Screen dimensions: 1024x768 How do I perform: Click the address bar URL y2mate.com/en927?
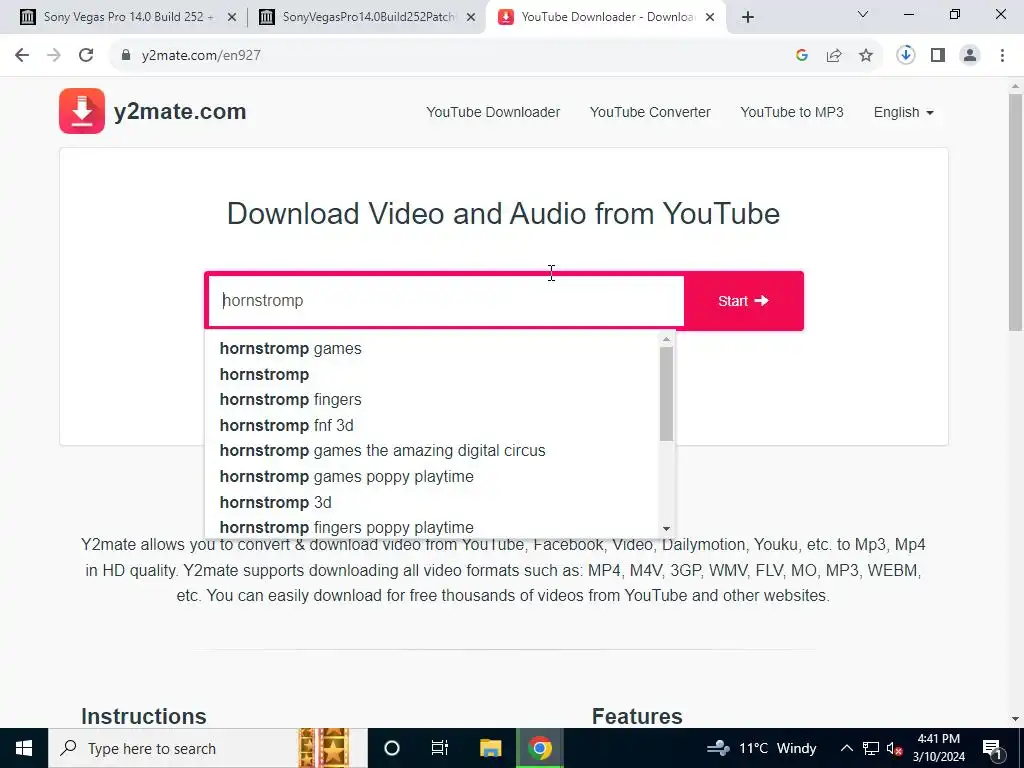pyautogui.click(x=201, y=56)
